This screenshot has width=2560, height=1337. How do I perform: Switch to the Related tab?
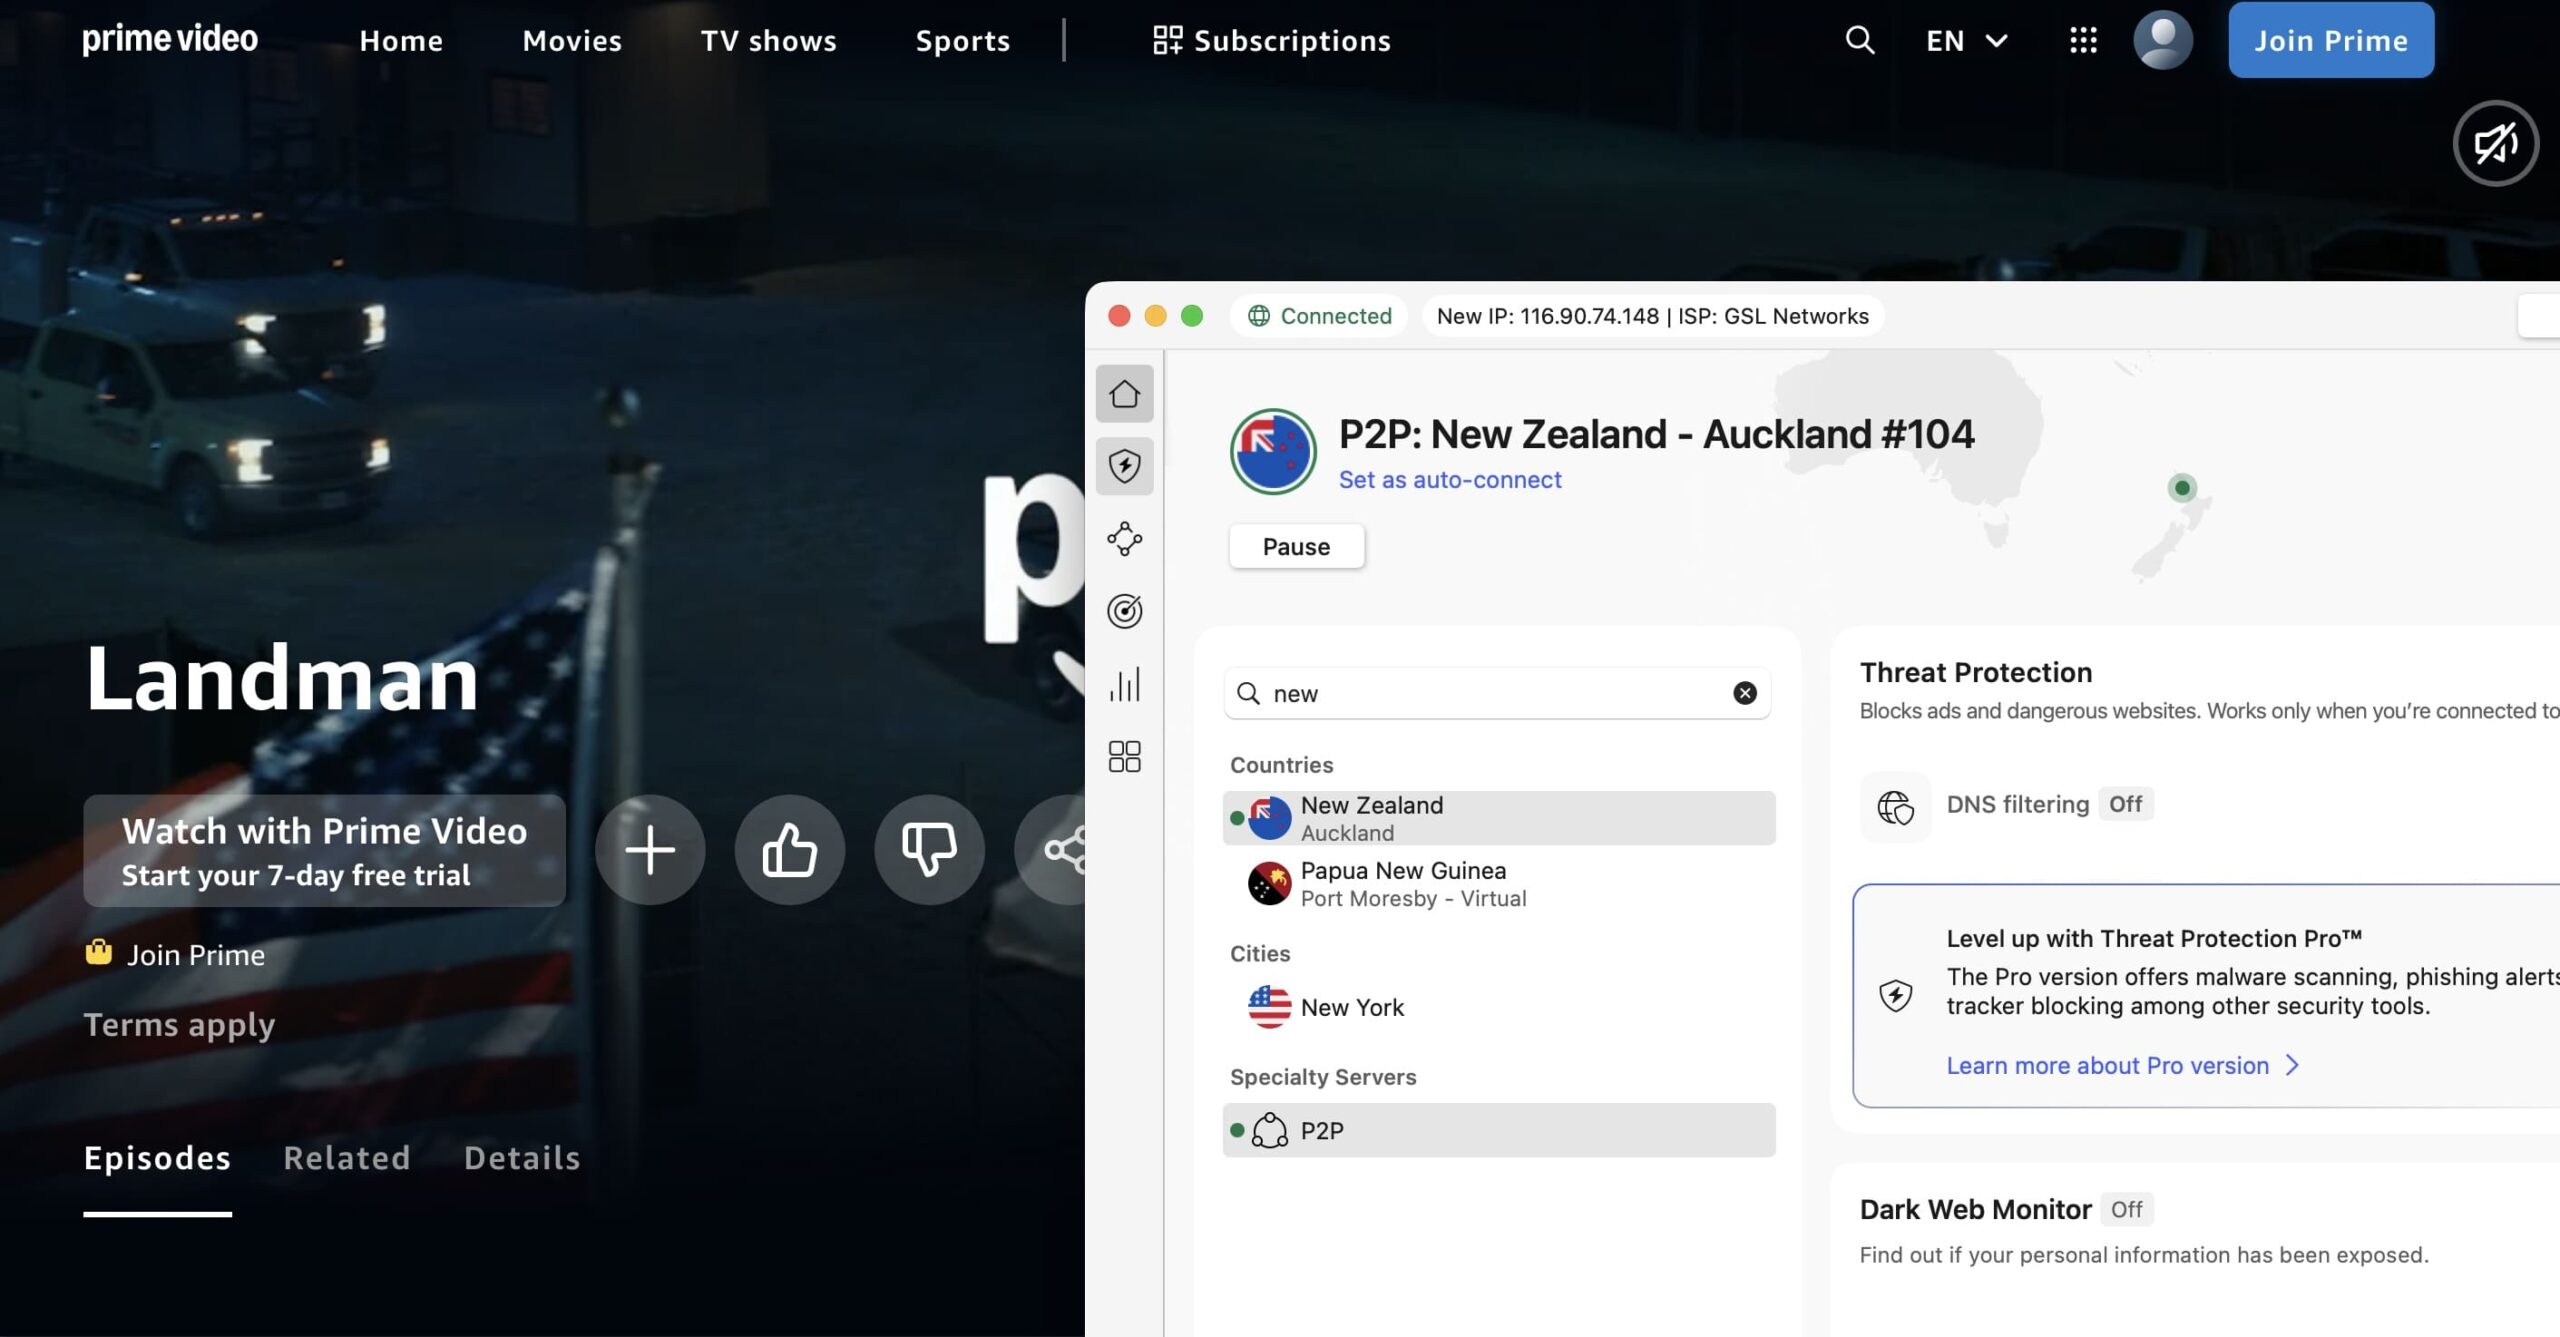point(347,1158)
